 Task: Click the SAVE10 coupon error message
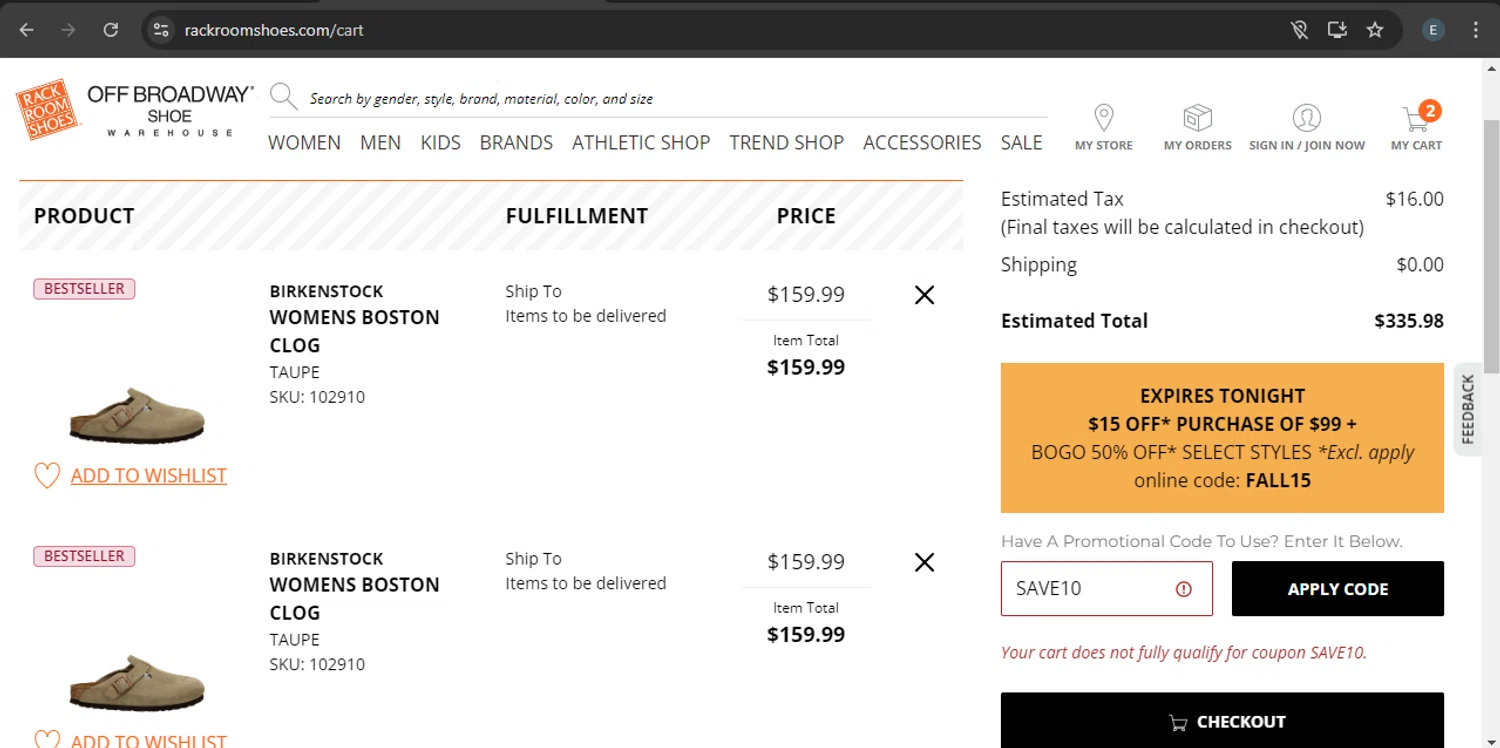coord(1184,653)
